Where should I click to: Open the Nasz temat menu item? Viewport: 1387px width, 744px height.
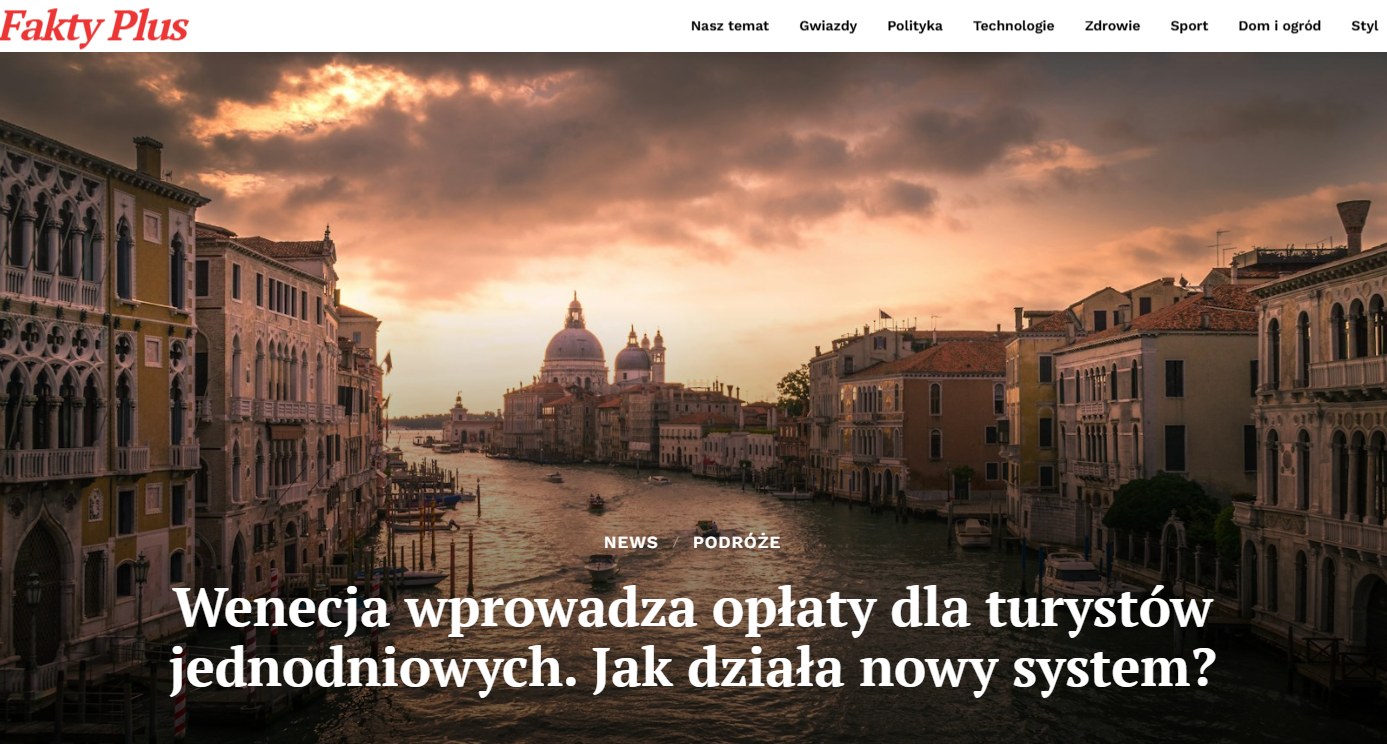coord(729,26)
